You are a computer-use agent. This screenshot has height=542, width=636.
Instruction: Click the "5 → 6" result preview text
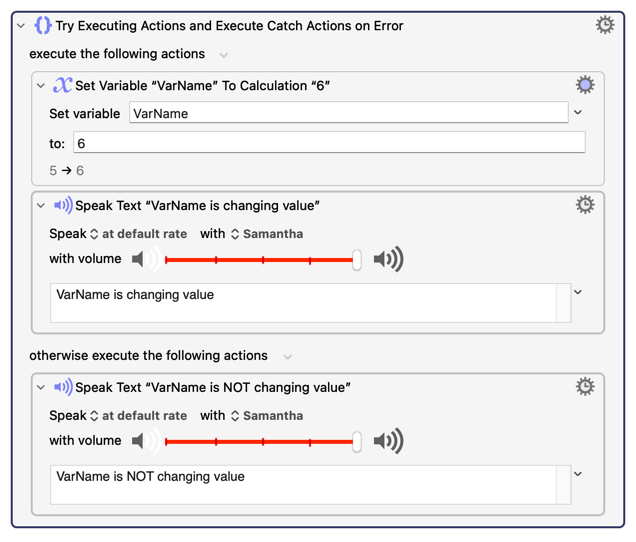tap(67, 170)
